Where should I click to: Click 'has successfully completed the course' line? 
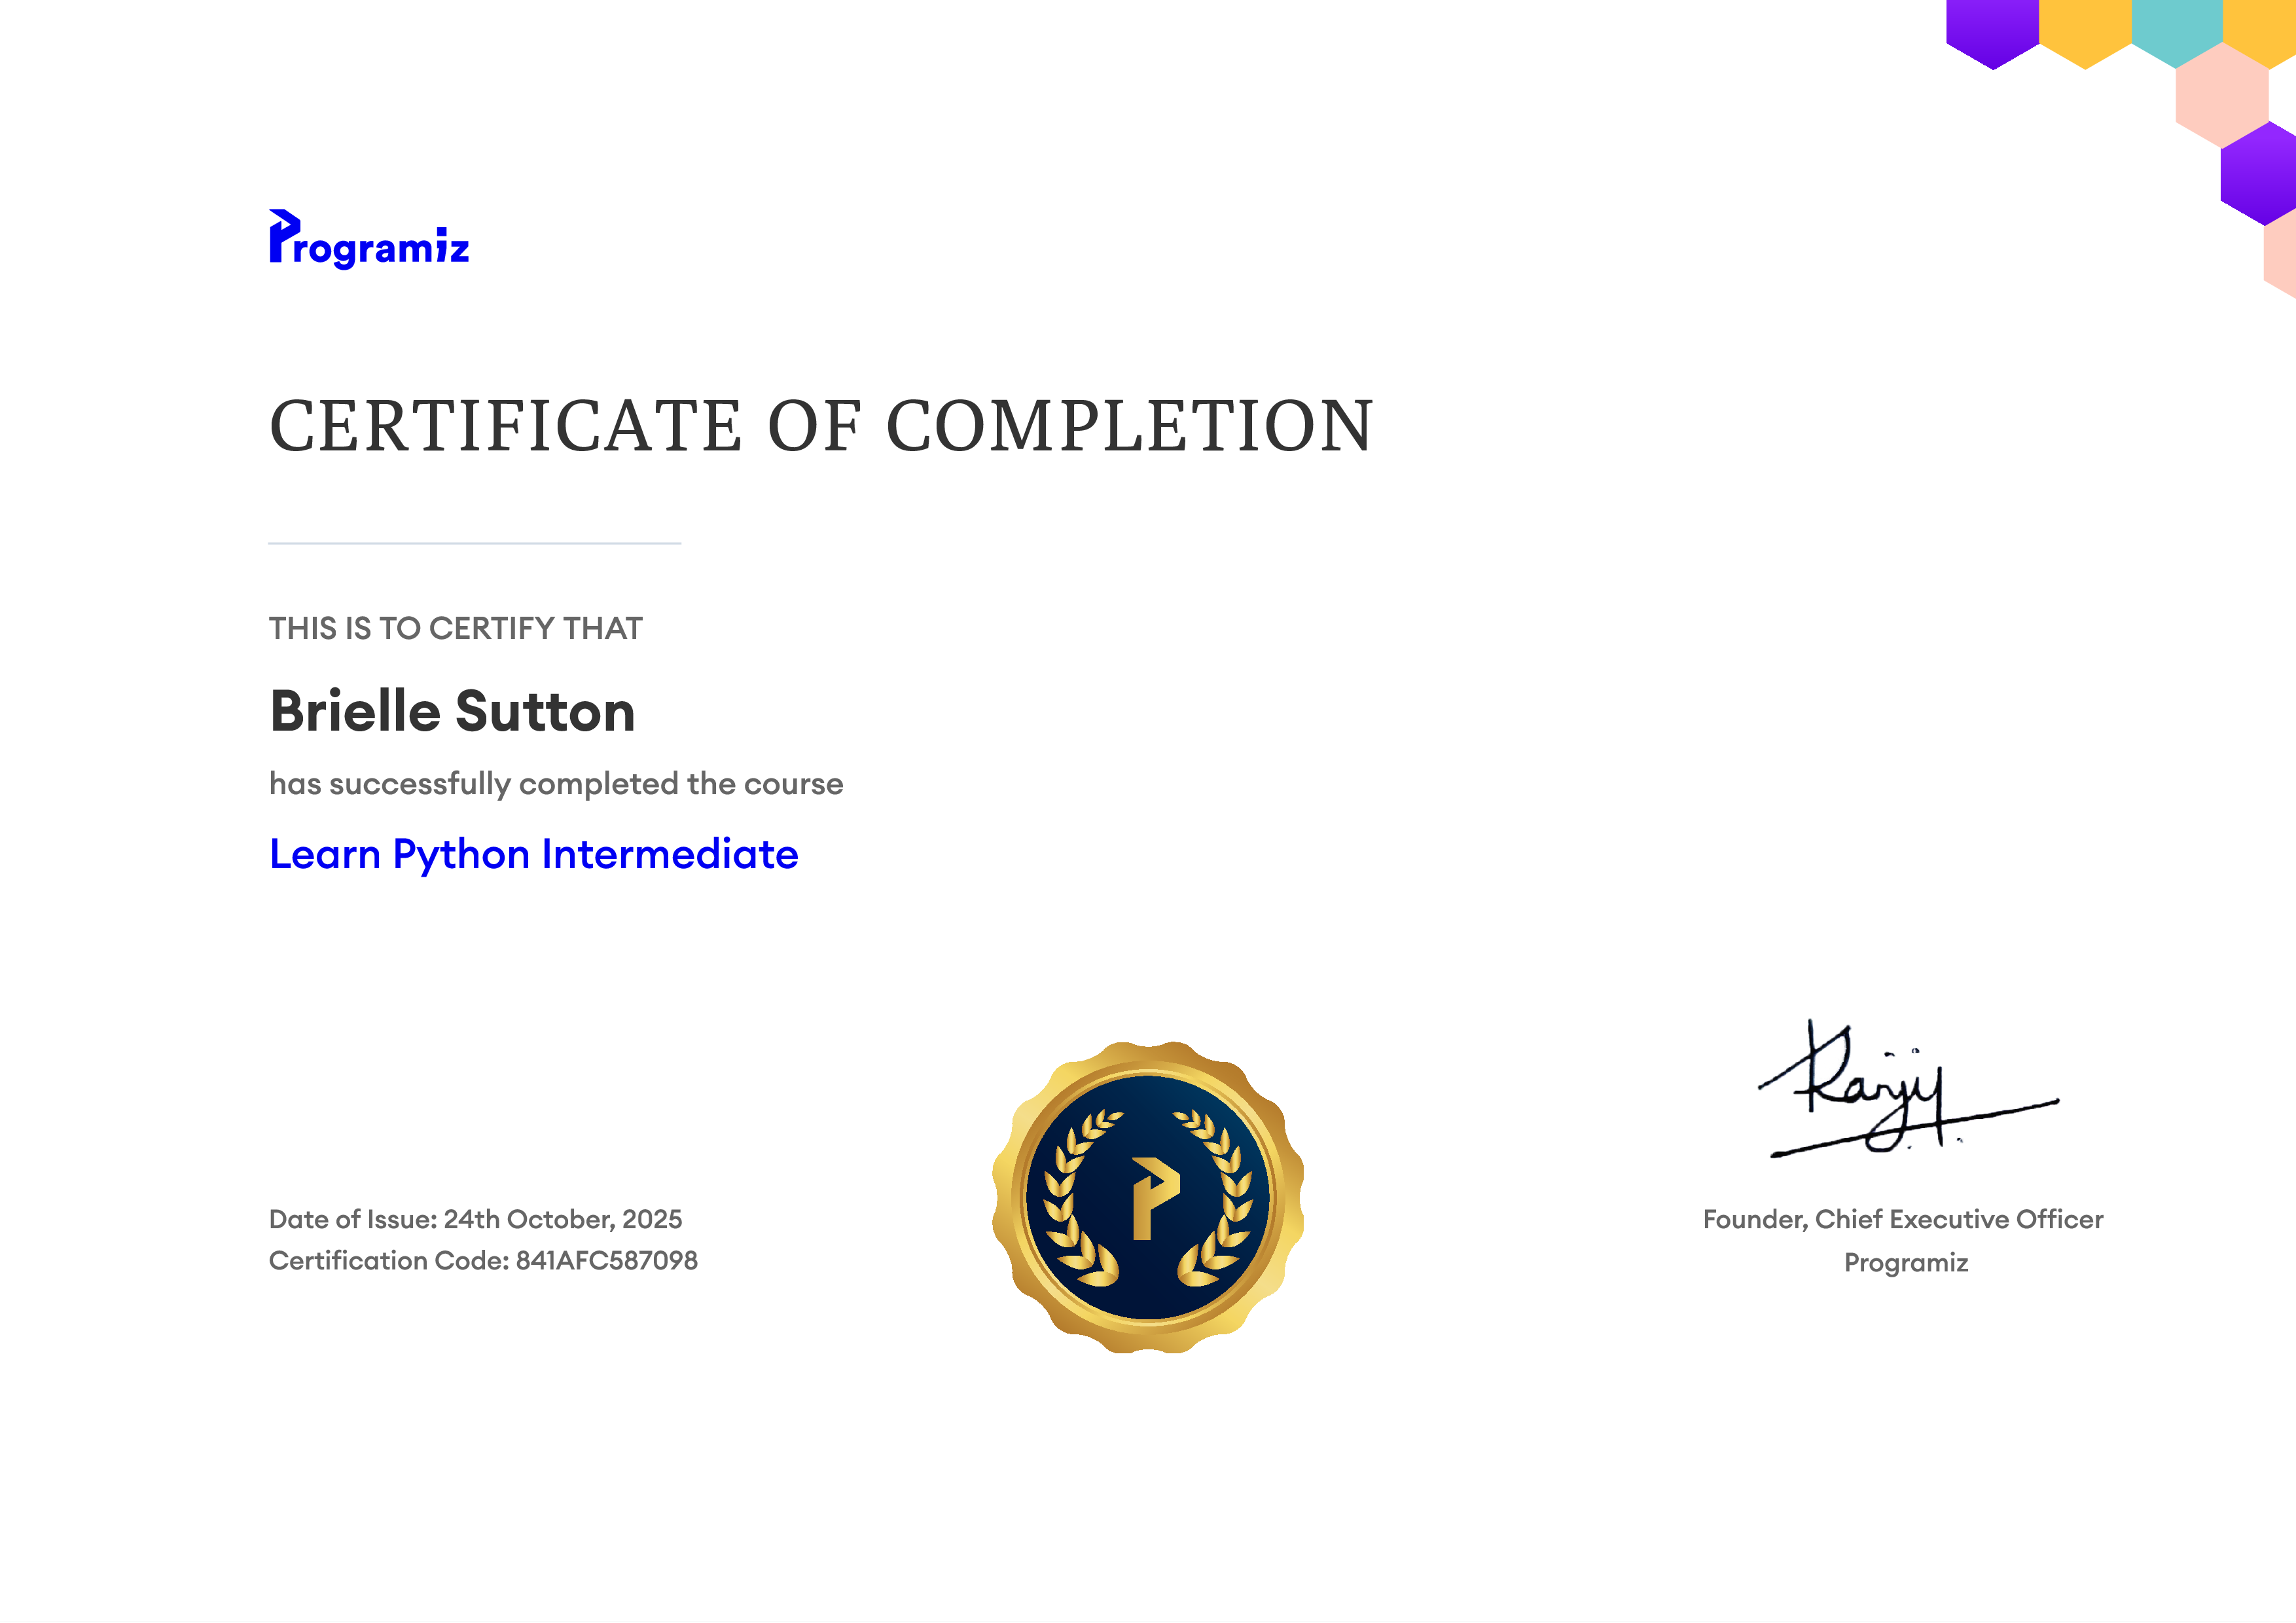tap(556, 784)
